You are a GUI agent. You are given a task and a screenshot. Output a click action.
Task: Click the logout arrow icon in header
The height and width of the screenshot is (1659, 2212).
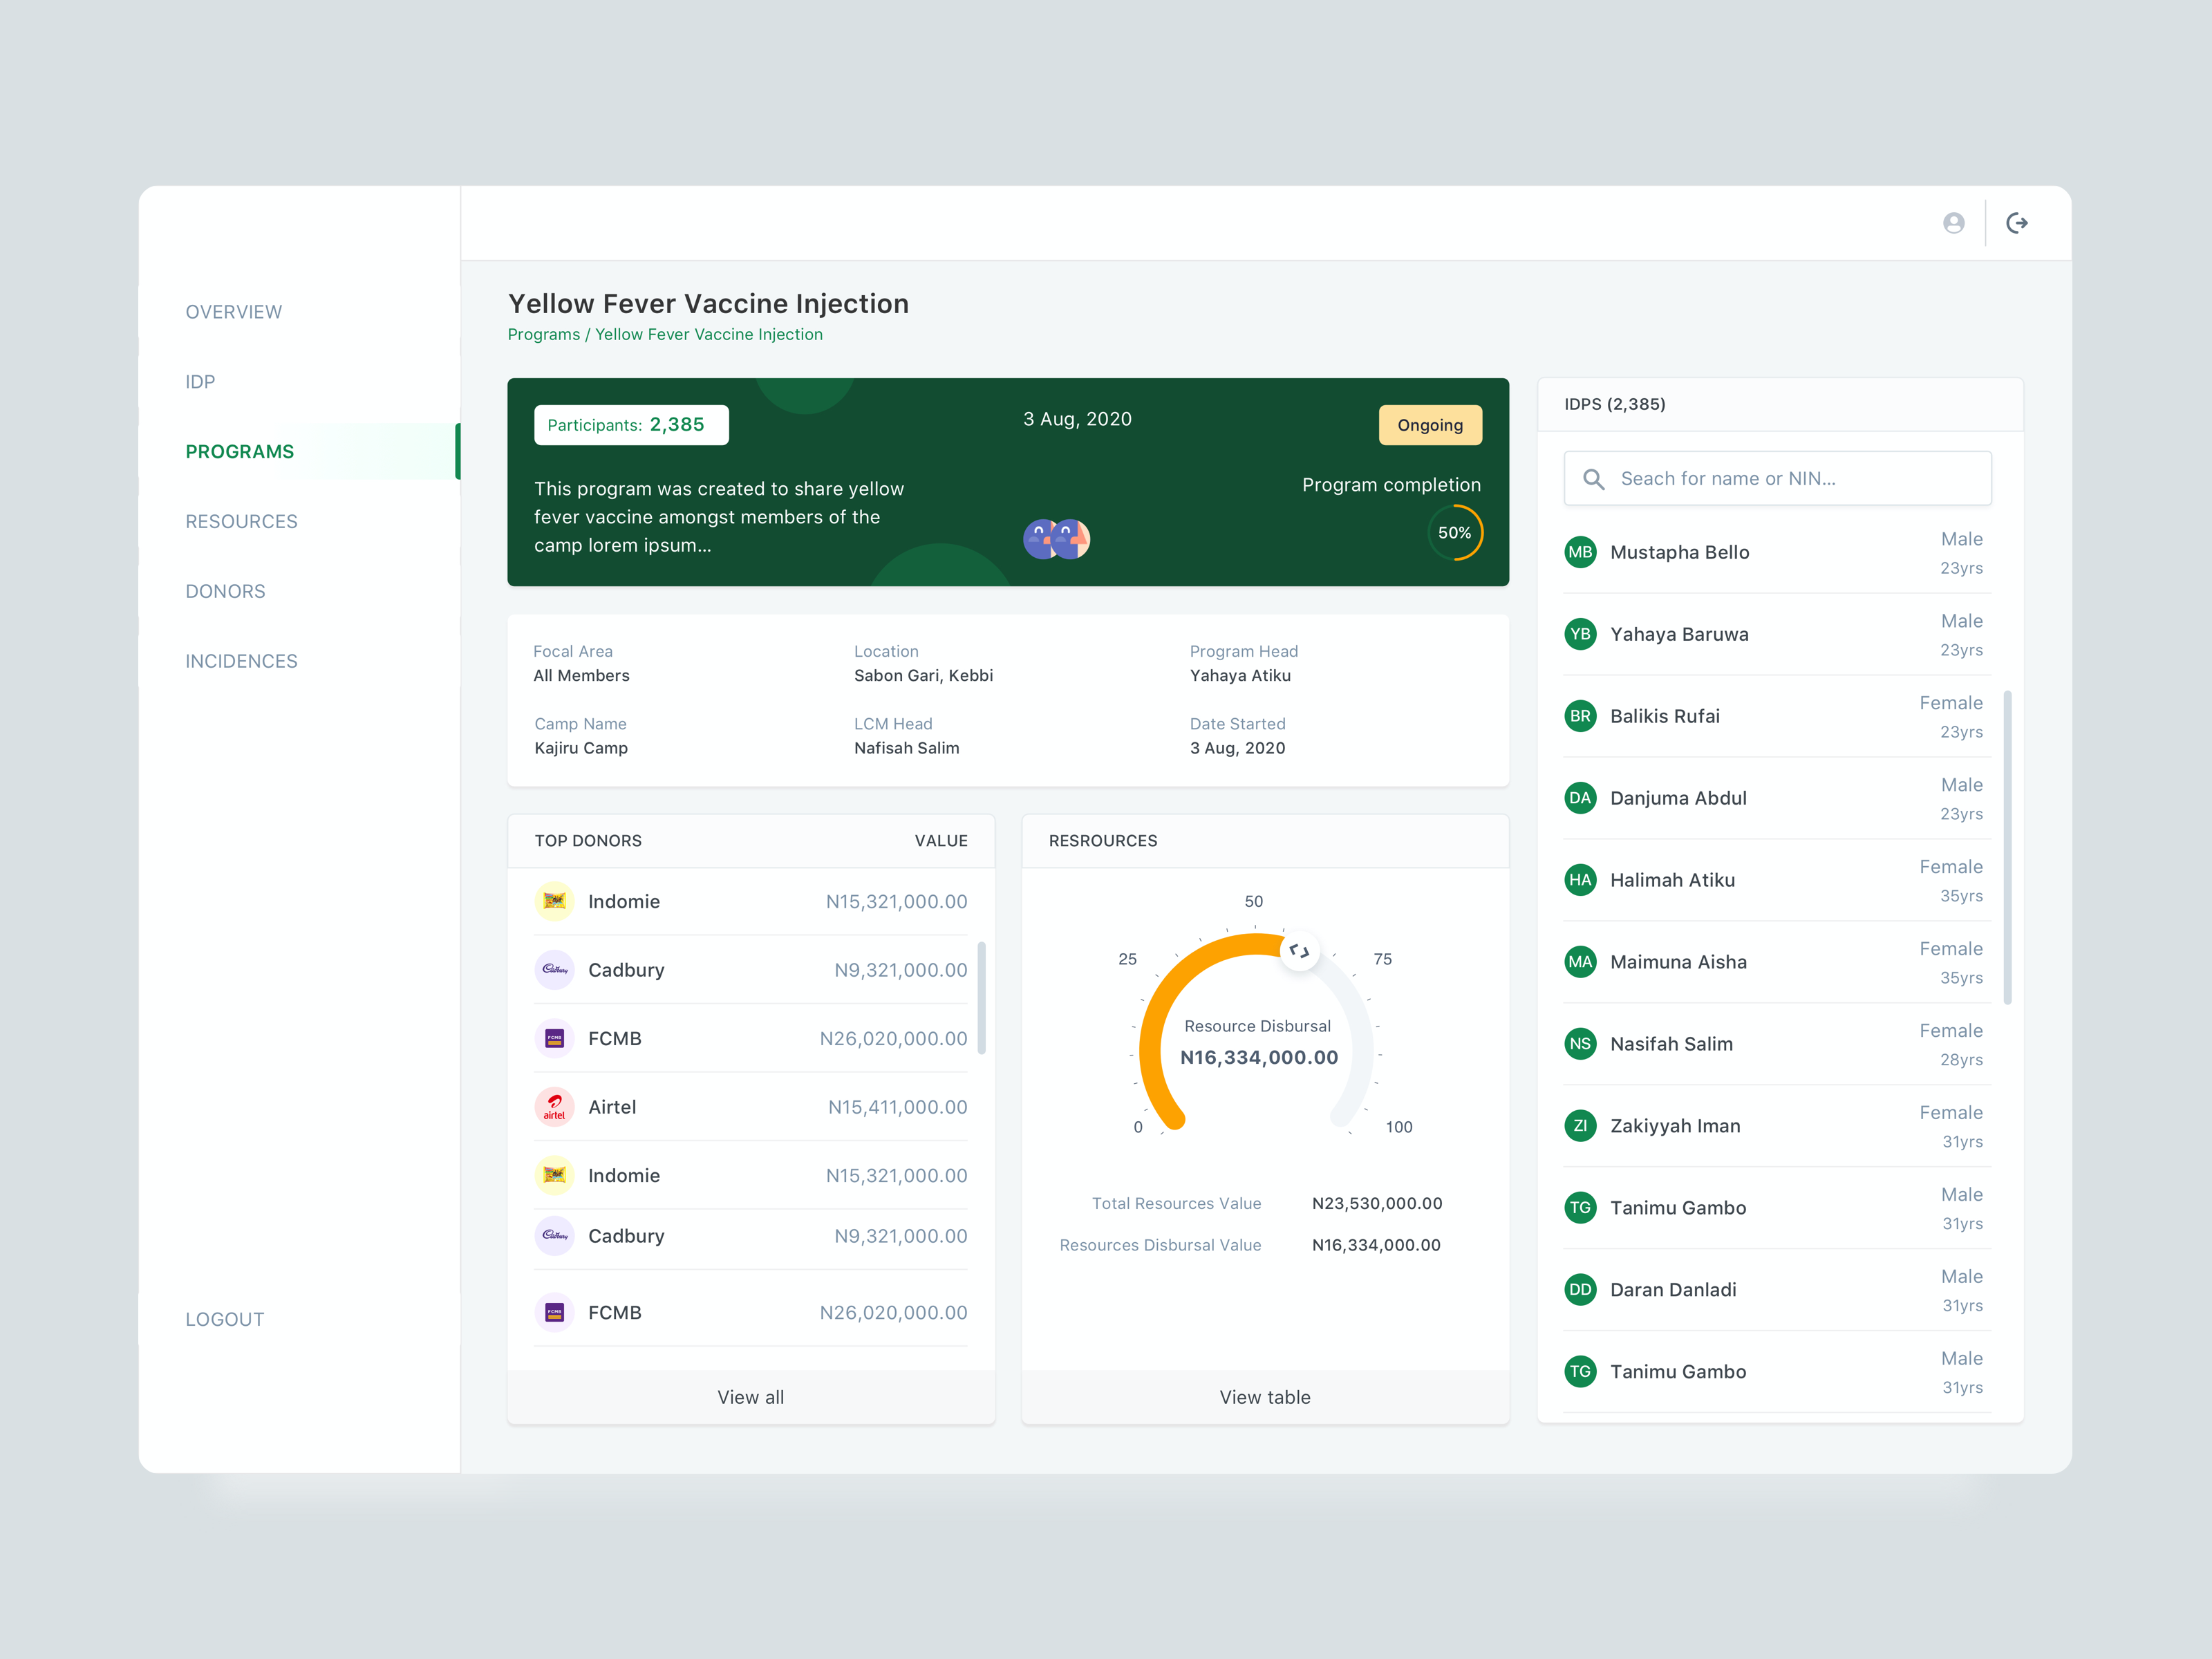click(x=2017, y=223)
